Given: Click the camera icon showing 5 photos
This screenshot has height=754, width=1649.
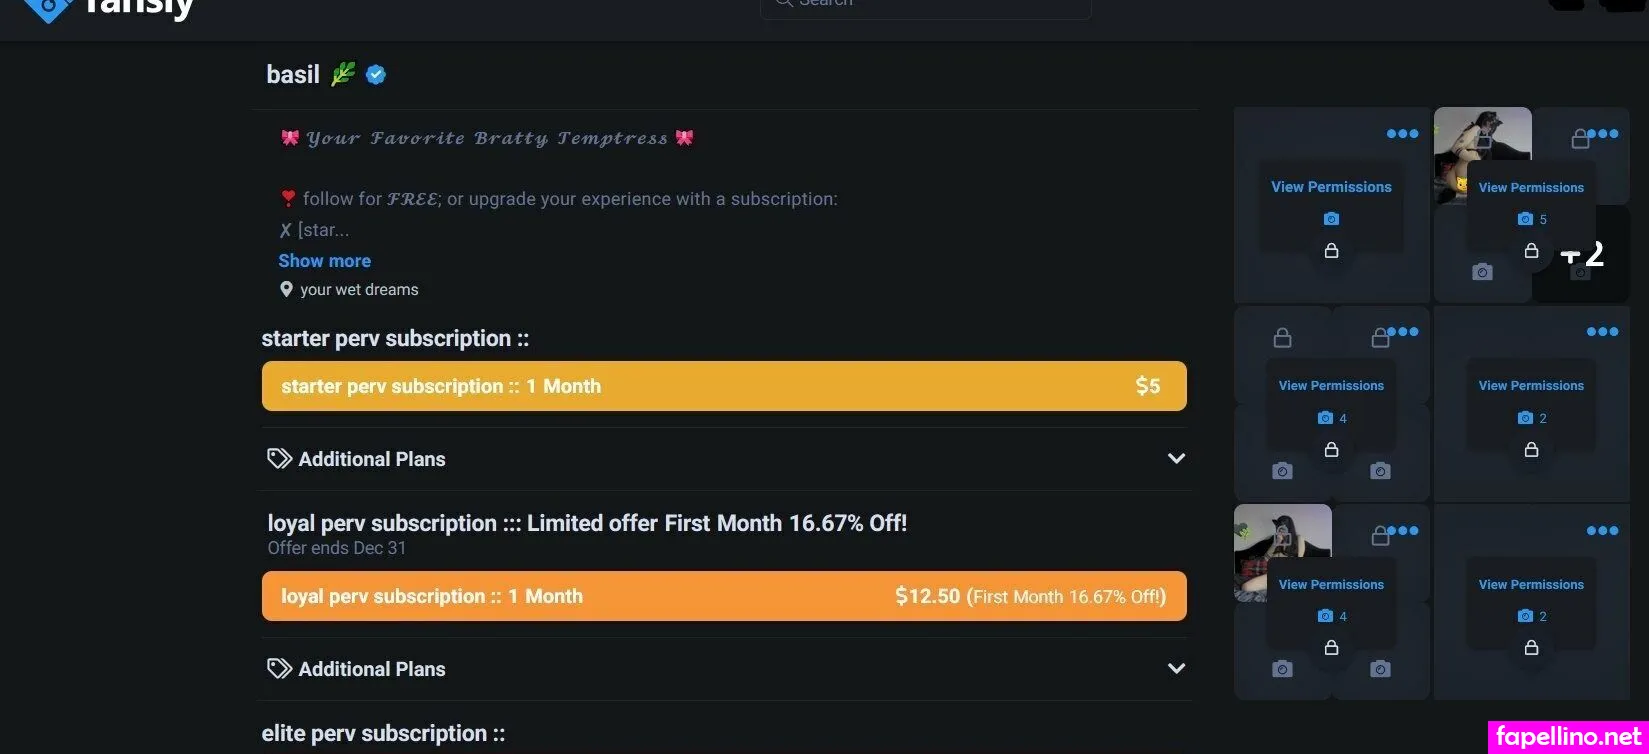Looking at the screenshot, I should coord(1525,219).
